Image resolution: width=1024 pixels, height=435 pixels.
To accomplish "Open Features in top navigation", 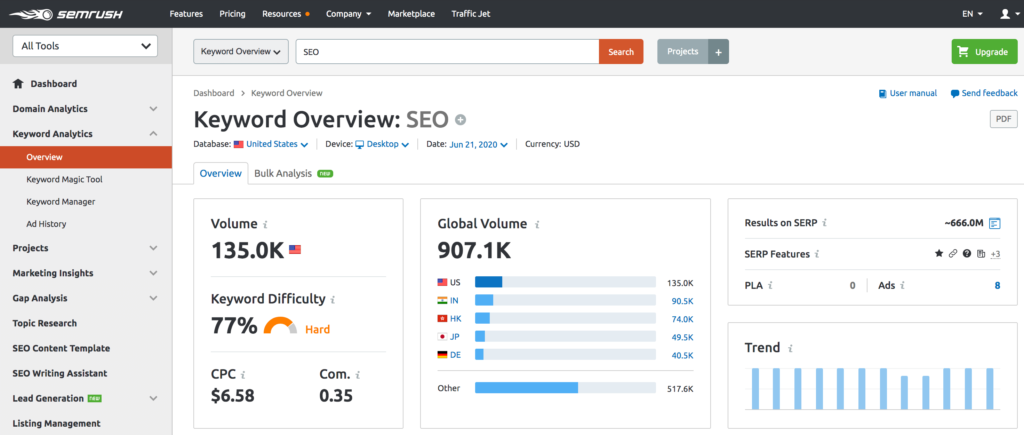I will click(186, 14).
